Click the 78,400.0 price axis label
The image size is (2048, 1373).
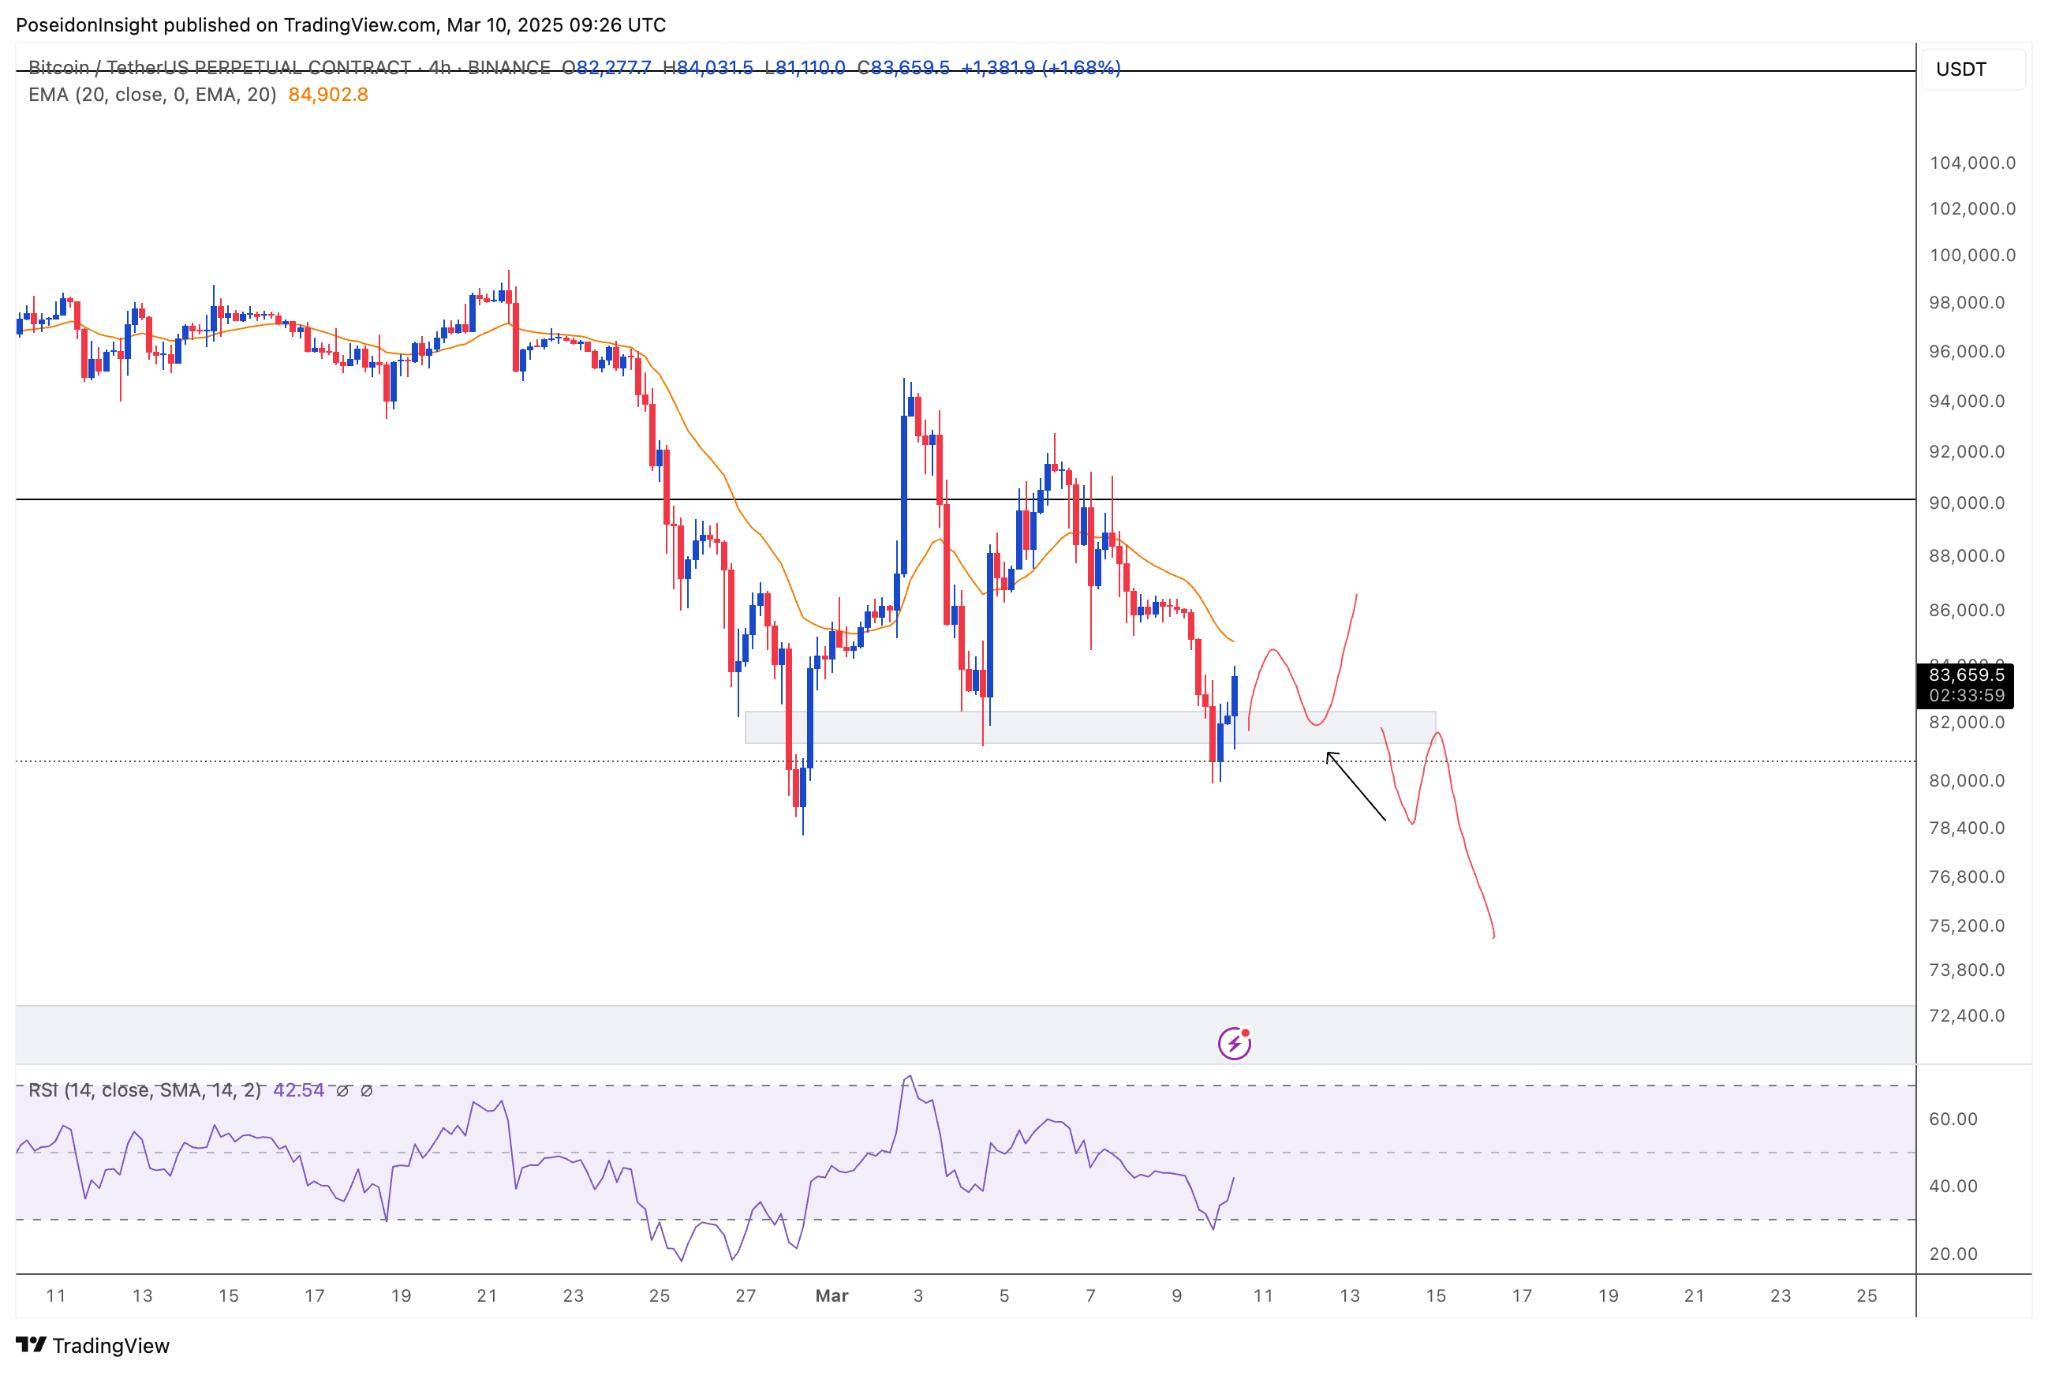1967,828
